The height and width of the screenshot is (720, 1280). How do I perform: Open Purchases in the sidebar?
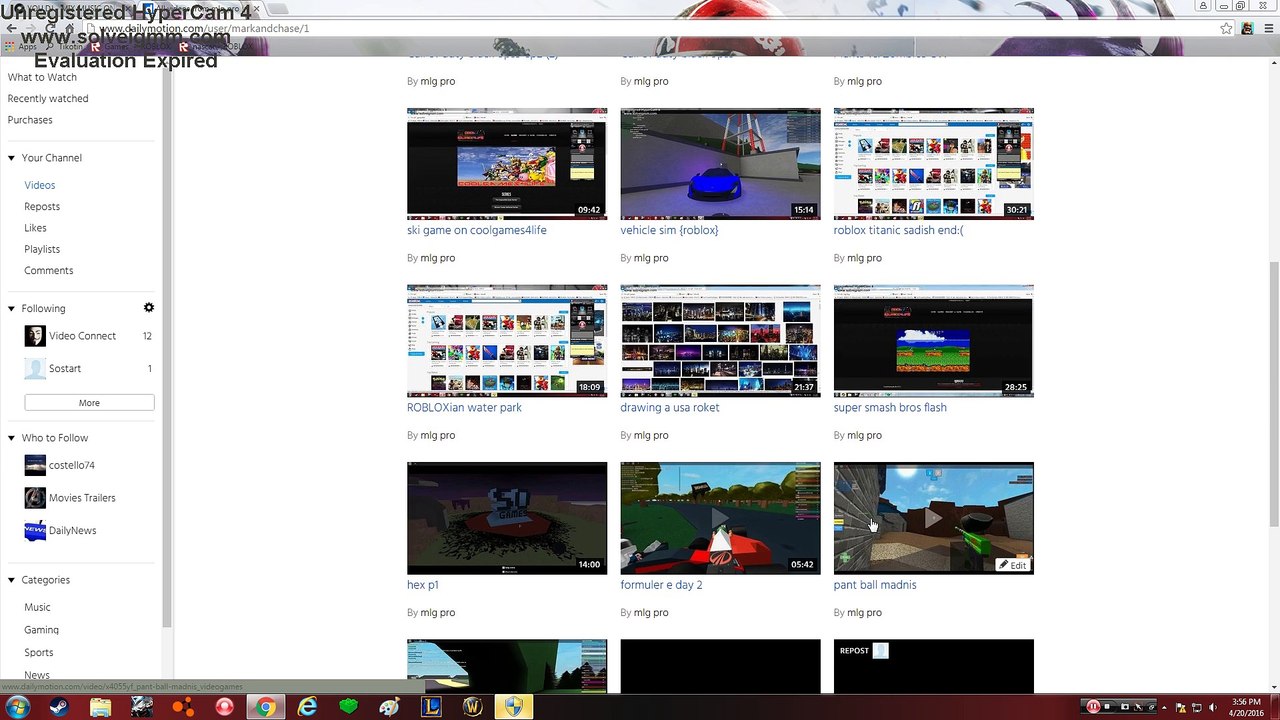click(30, 120)
